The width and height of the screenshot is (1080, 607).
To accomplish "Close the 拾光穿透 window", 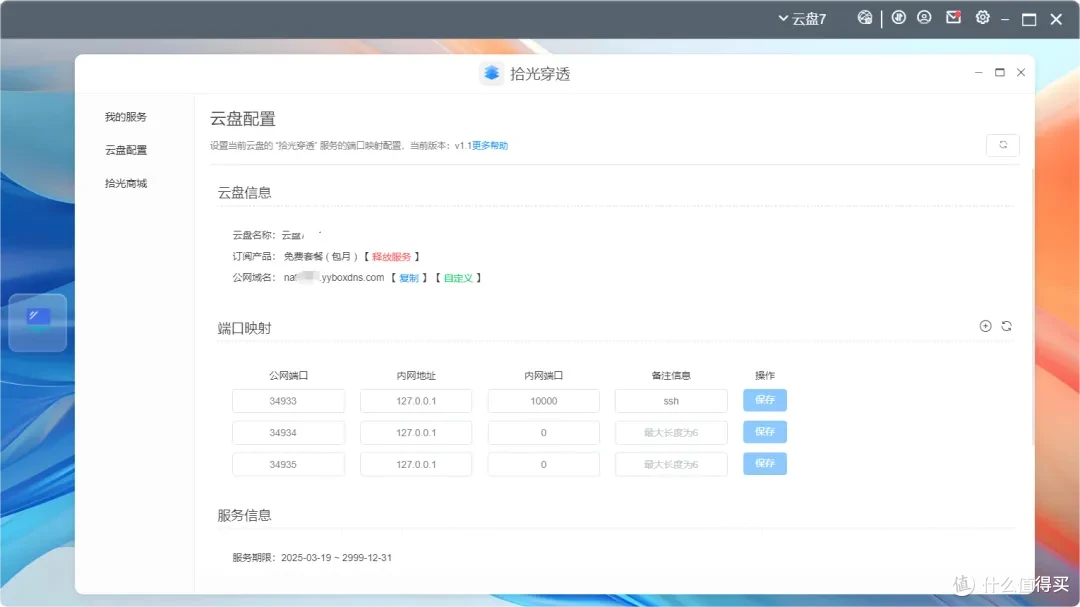I will 1021,72.
